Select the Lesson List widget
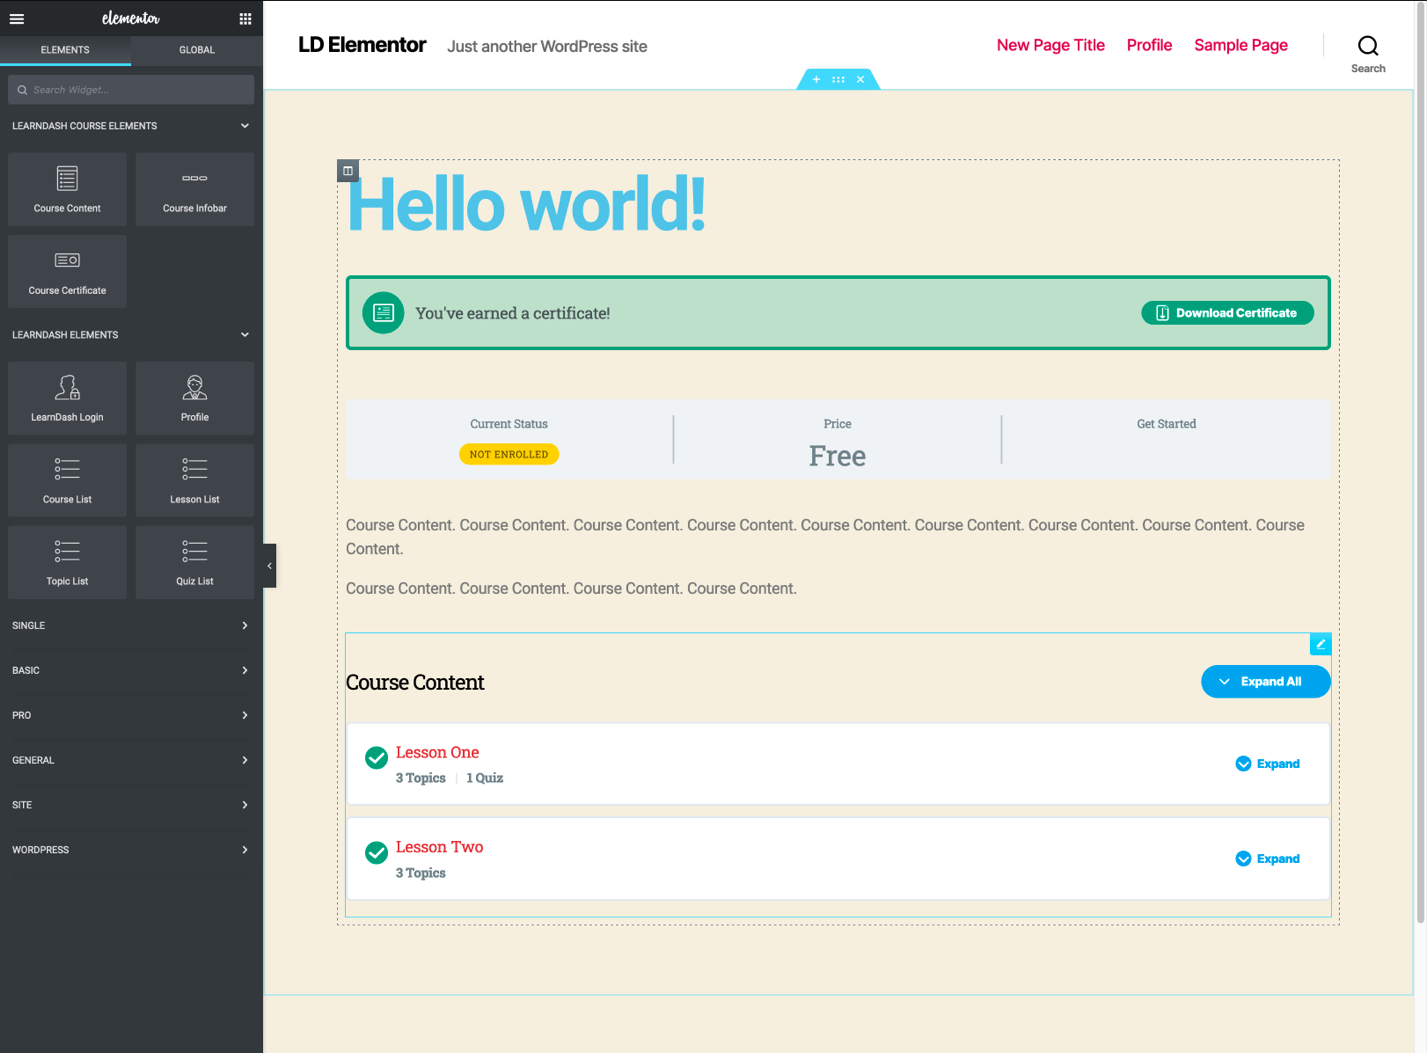 (195, 480)
